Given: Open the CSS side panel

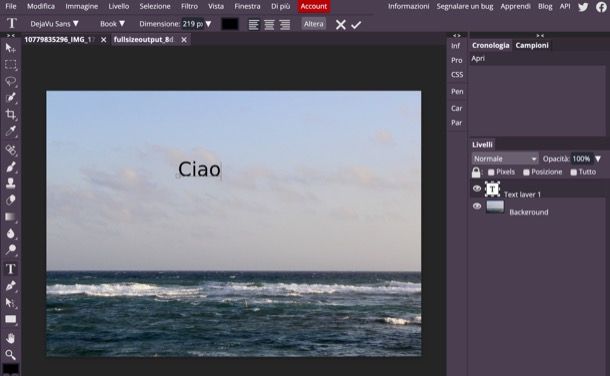Looking at the screenshot, I should tap(457, 75).
